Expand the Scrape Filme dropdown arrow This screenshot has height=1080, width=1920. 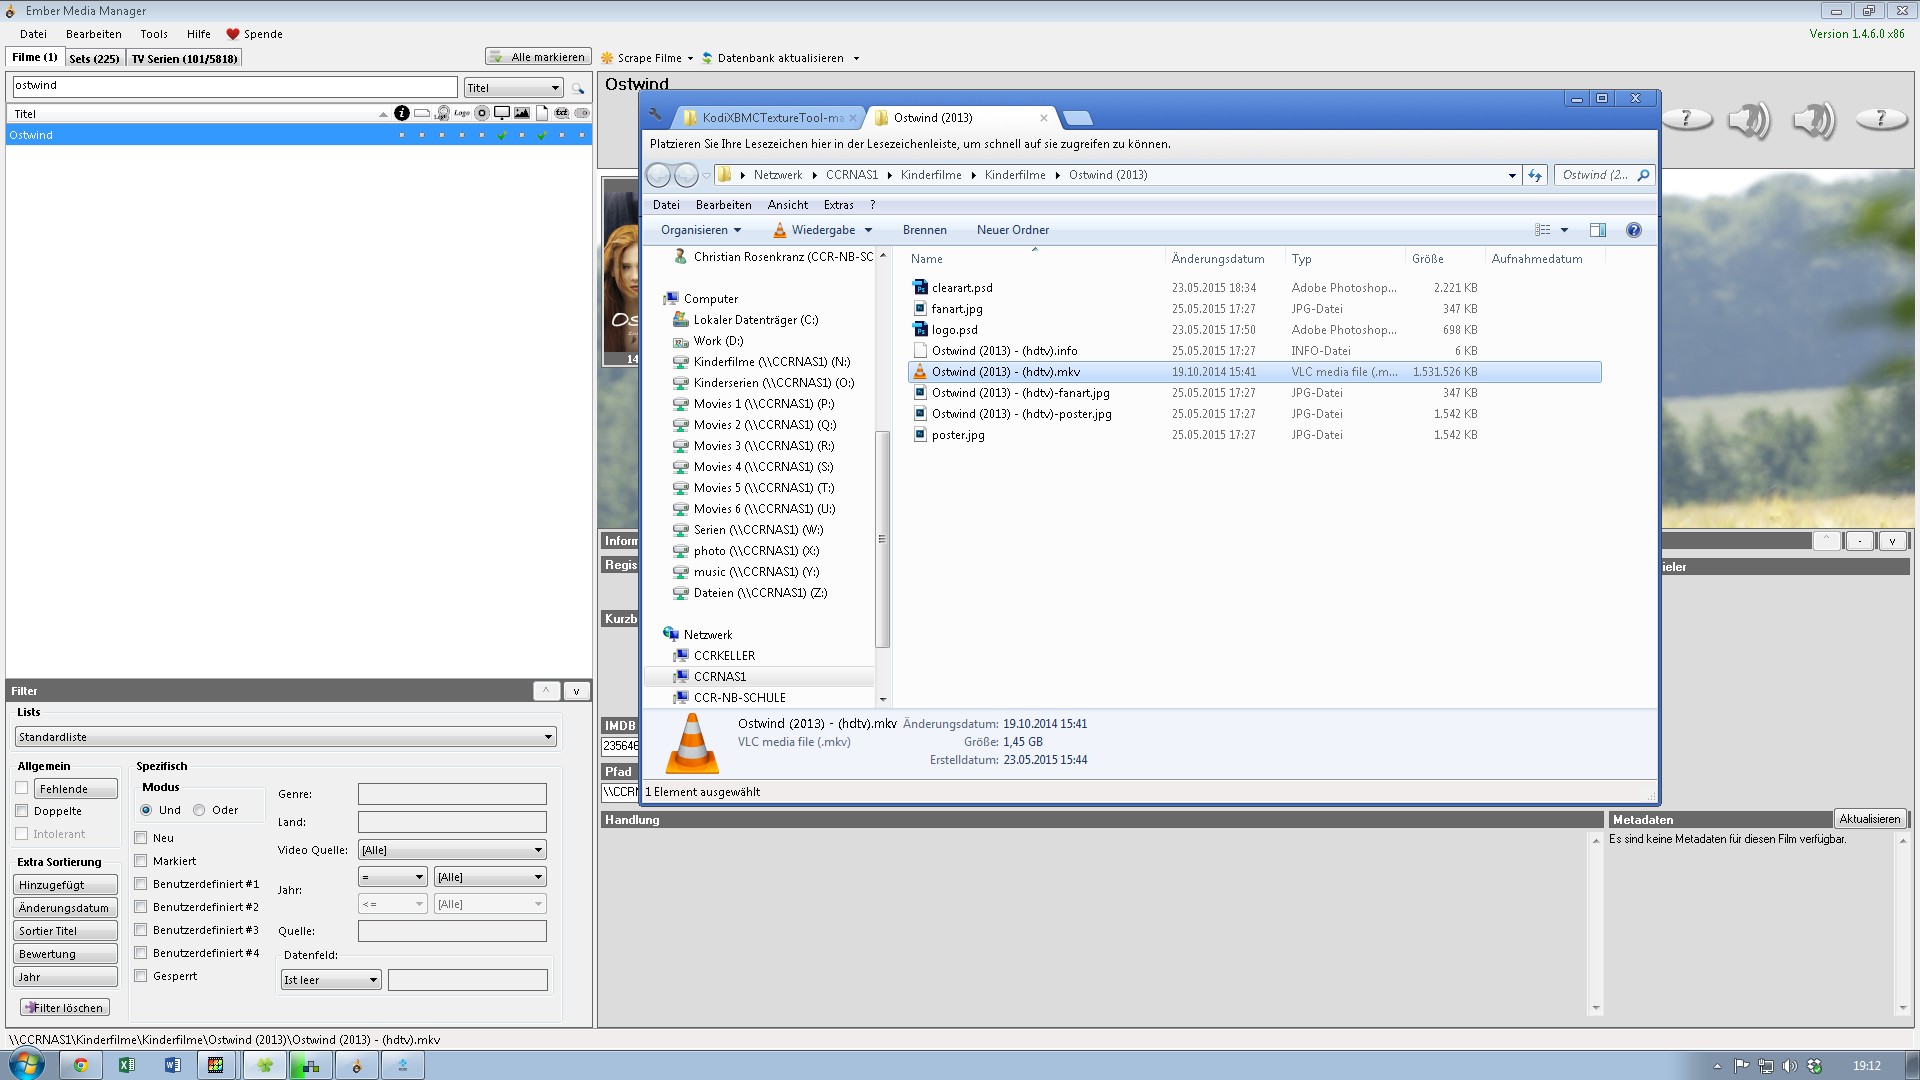pyautogui.click(x=690, y=58)
